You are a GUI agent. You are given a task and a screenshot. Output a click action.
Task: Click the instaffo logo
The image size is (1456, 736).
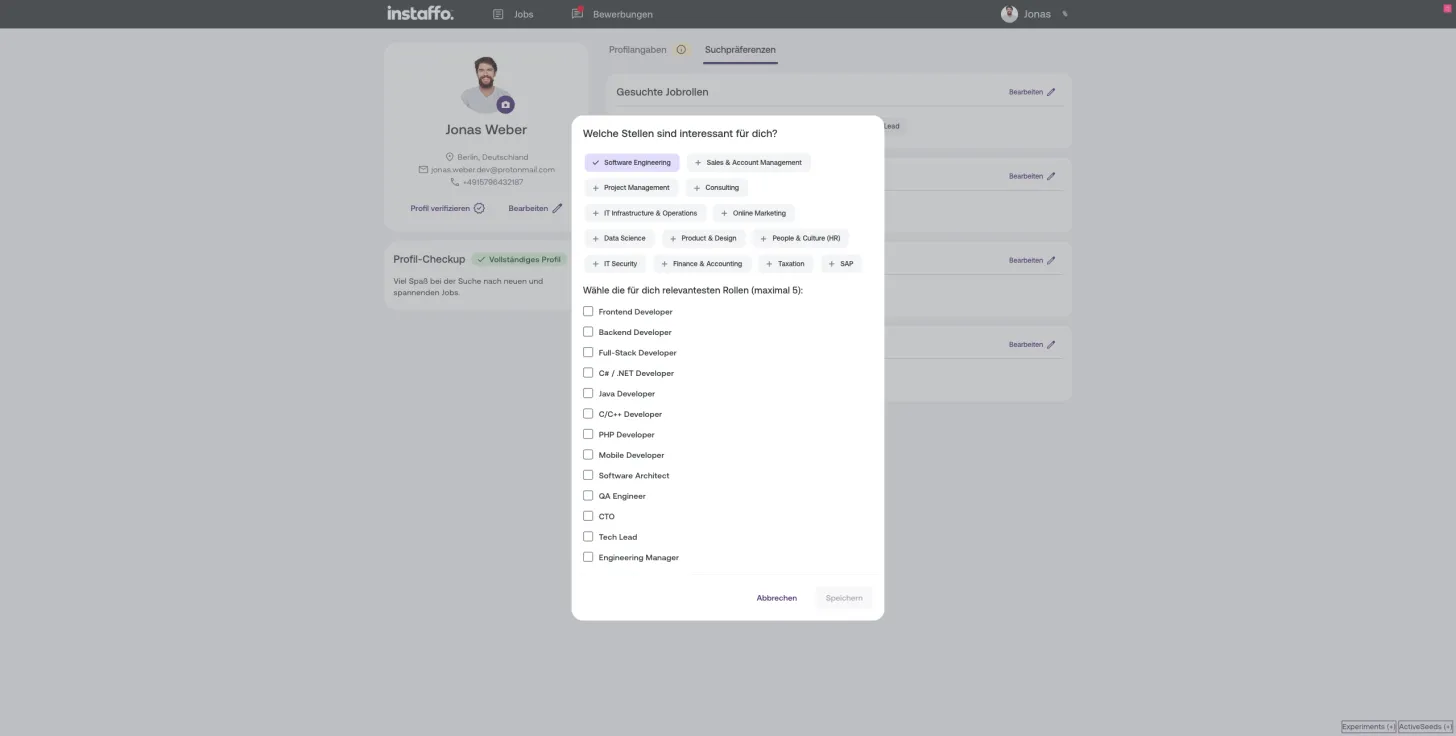420,13
